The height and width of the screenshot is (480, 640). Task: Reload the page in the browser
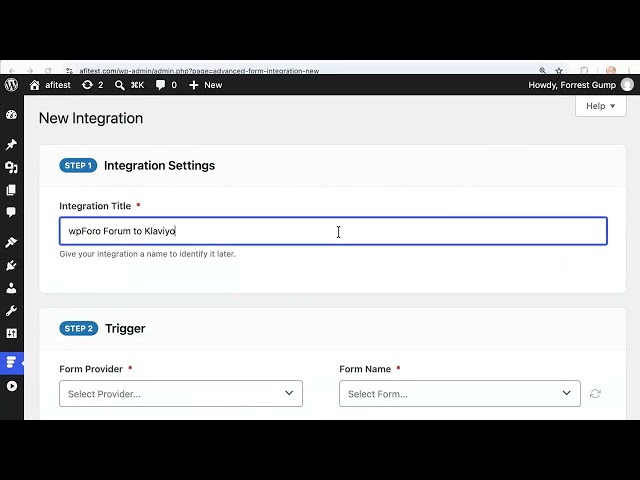(48, 71)
